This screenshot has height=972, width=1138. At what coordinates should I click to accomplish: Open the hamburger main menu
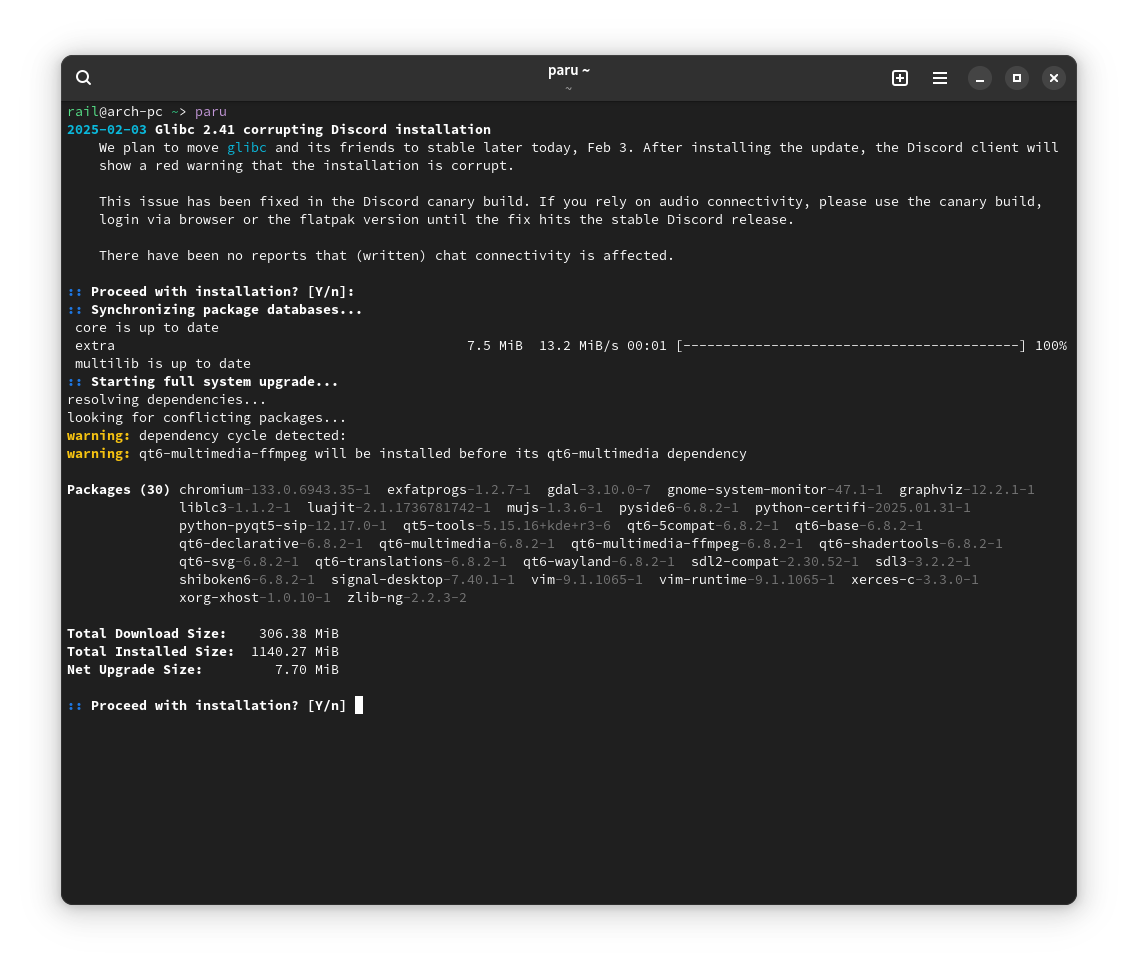pyautogui.click(x=939, y=78)
